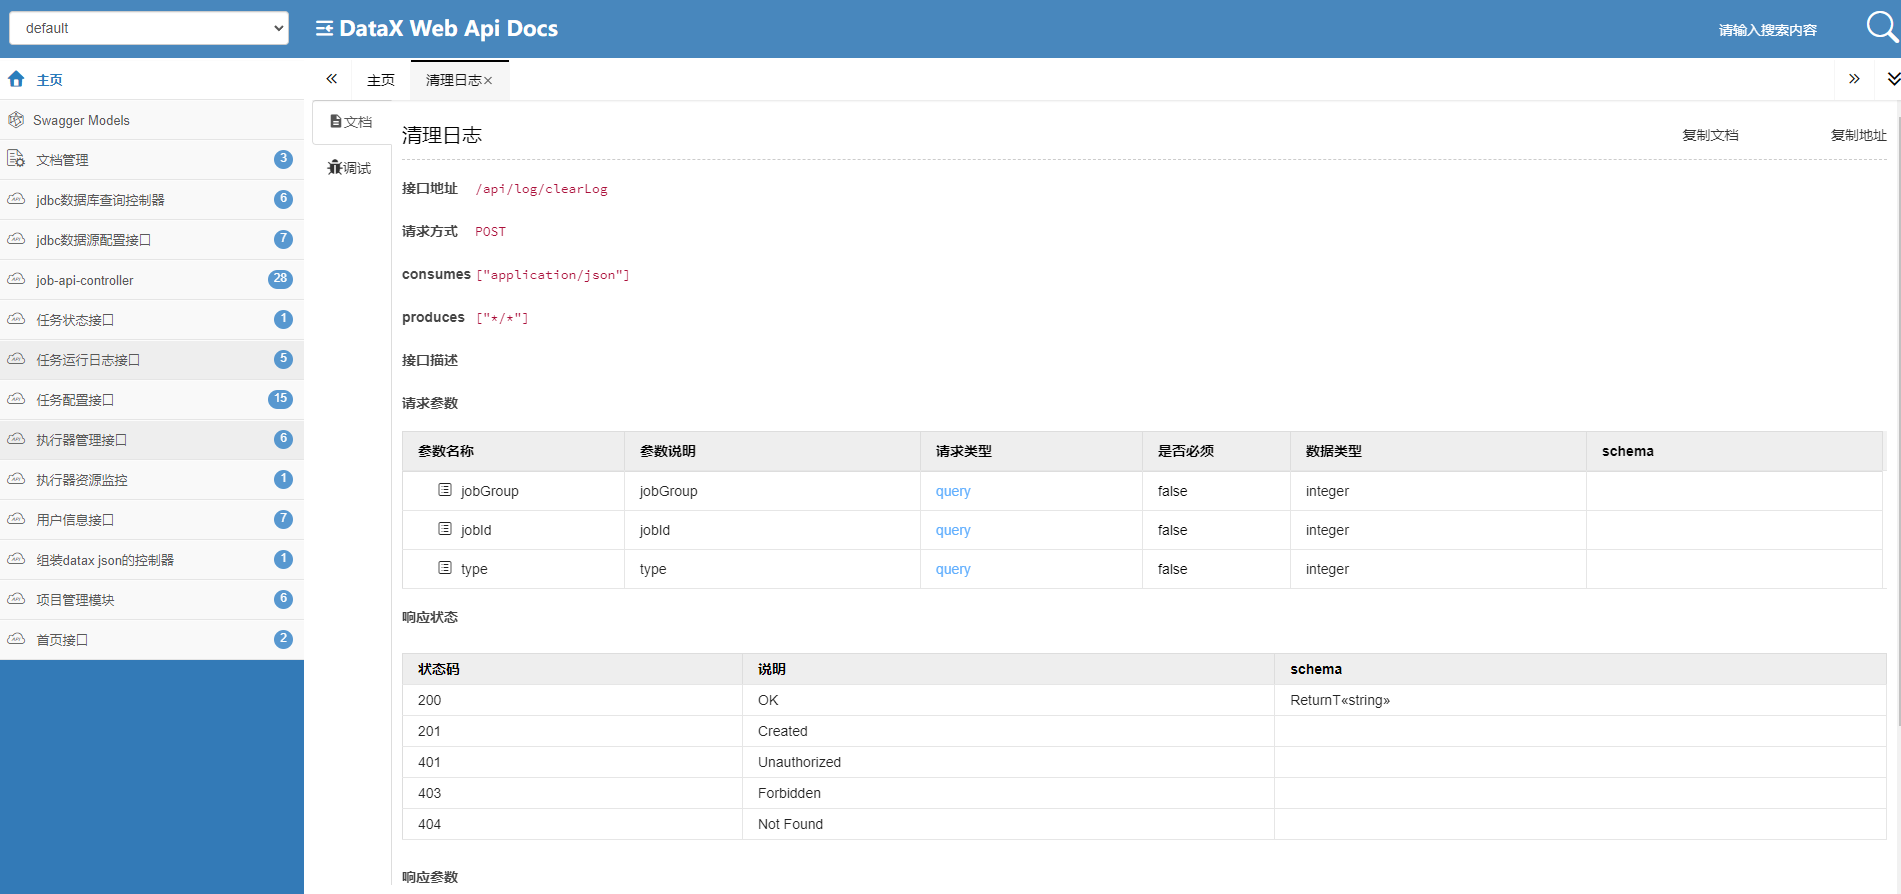This screenshot has width=1901, height=894.
Task: Click query in the type row
Action: click(953, 569)
